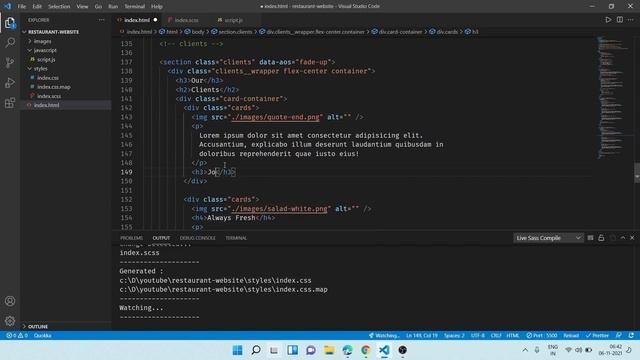This screenshot has height=360, width=640.
Task: Split the editor right
Action: tap(620, 20)
